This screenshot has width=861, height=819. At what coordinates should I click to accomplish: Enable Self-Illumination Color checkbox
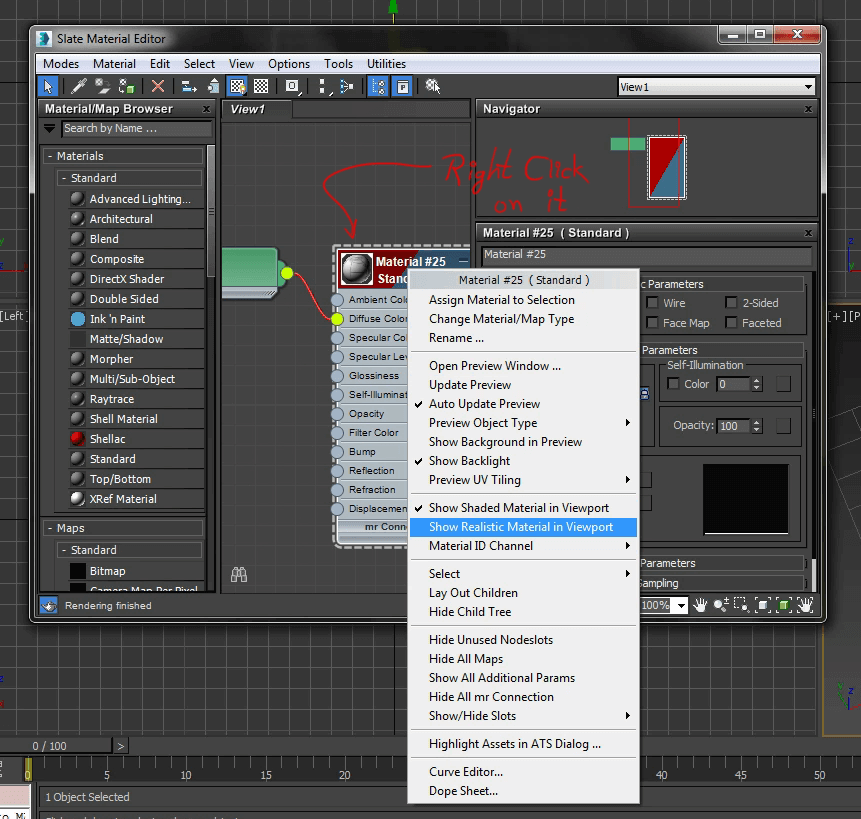coord(673,383)
